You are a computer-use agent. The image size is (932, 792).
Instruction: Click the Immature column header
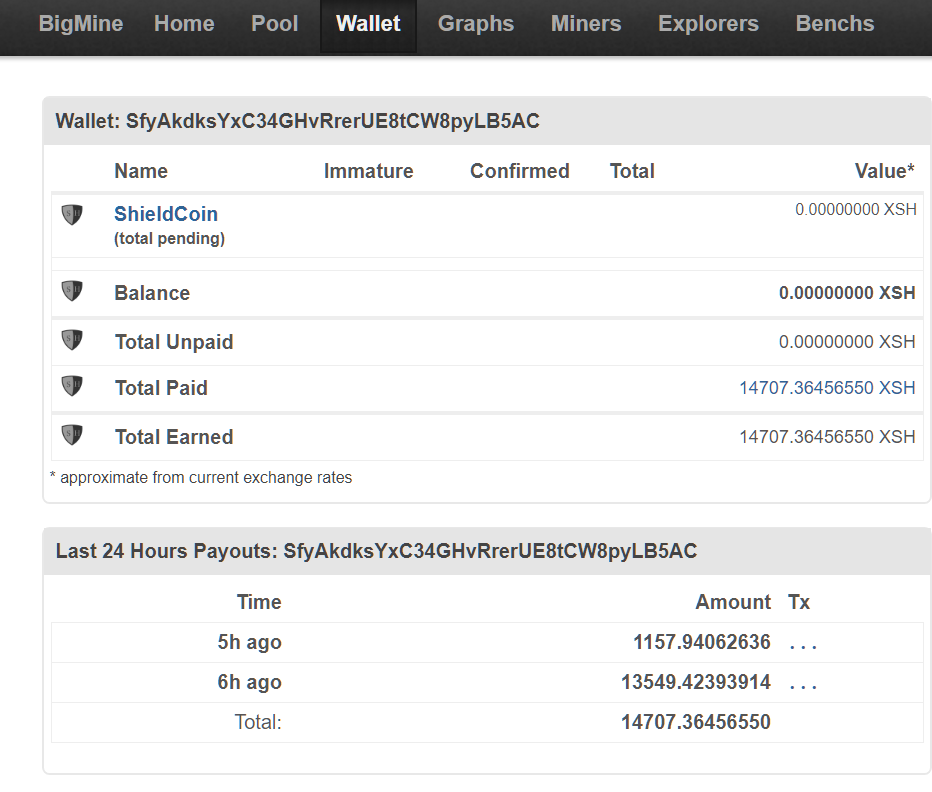[369, 171]
